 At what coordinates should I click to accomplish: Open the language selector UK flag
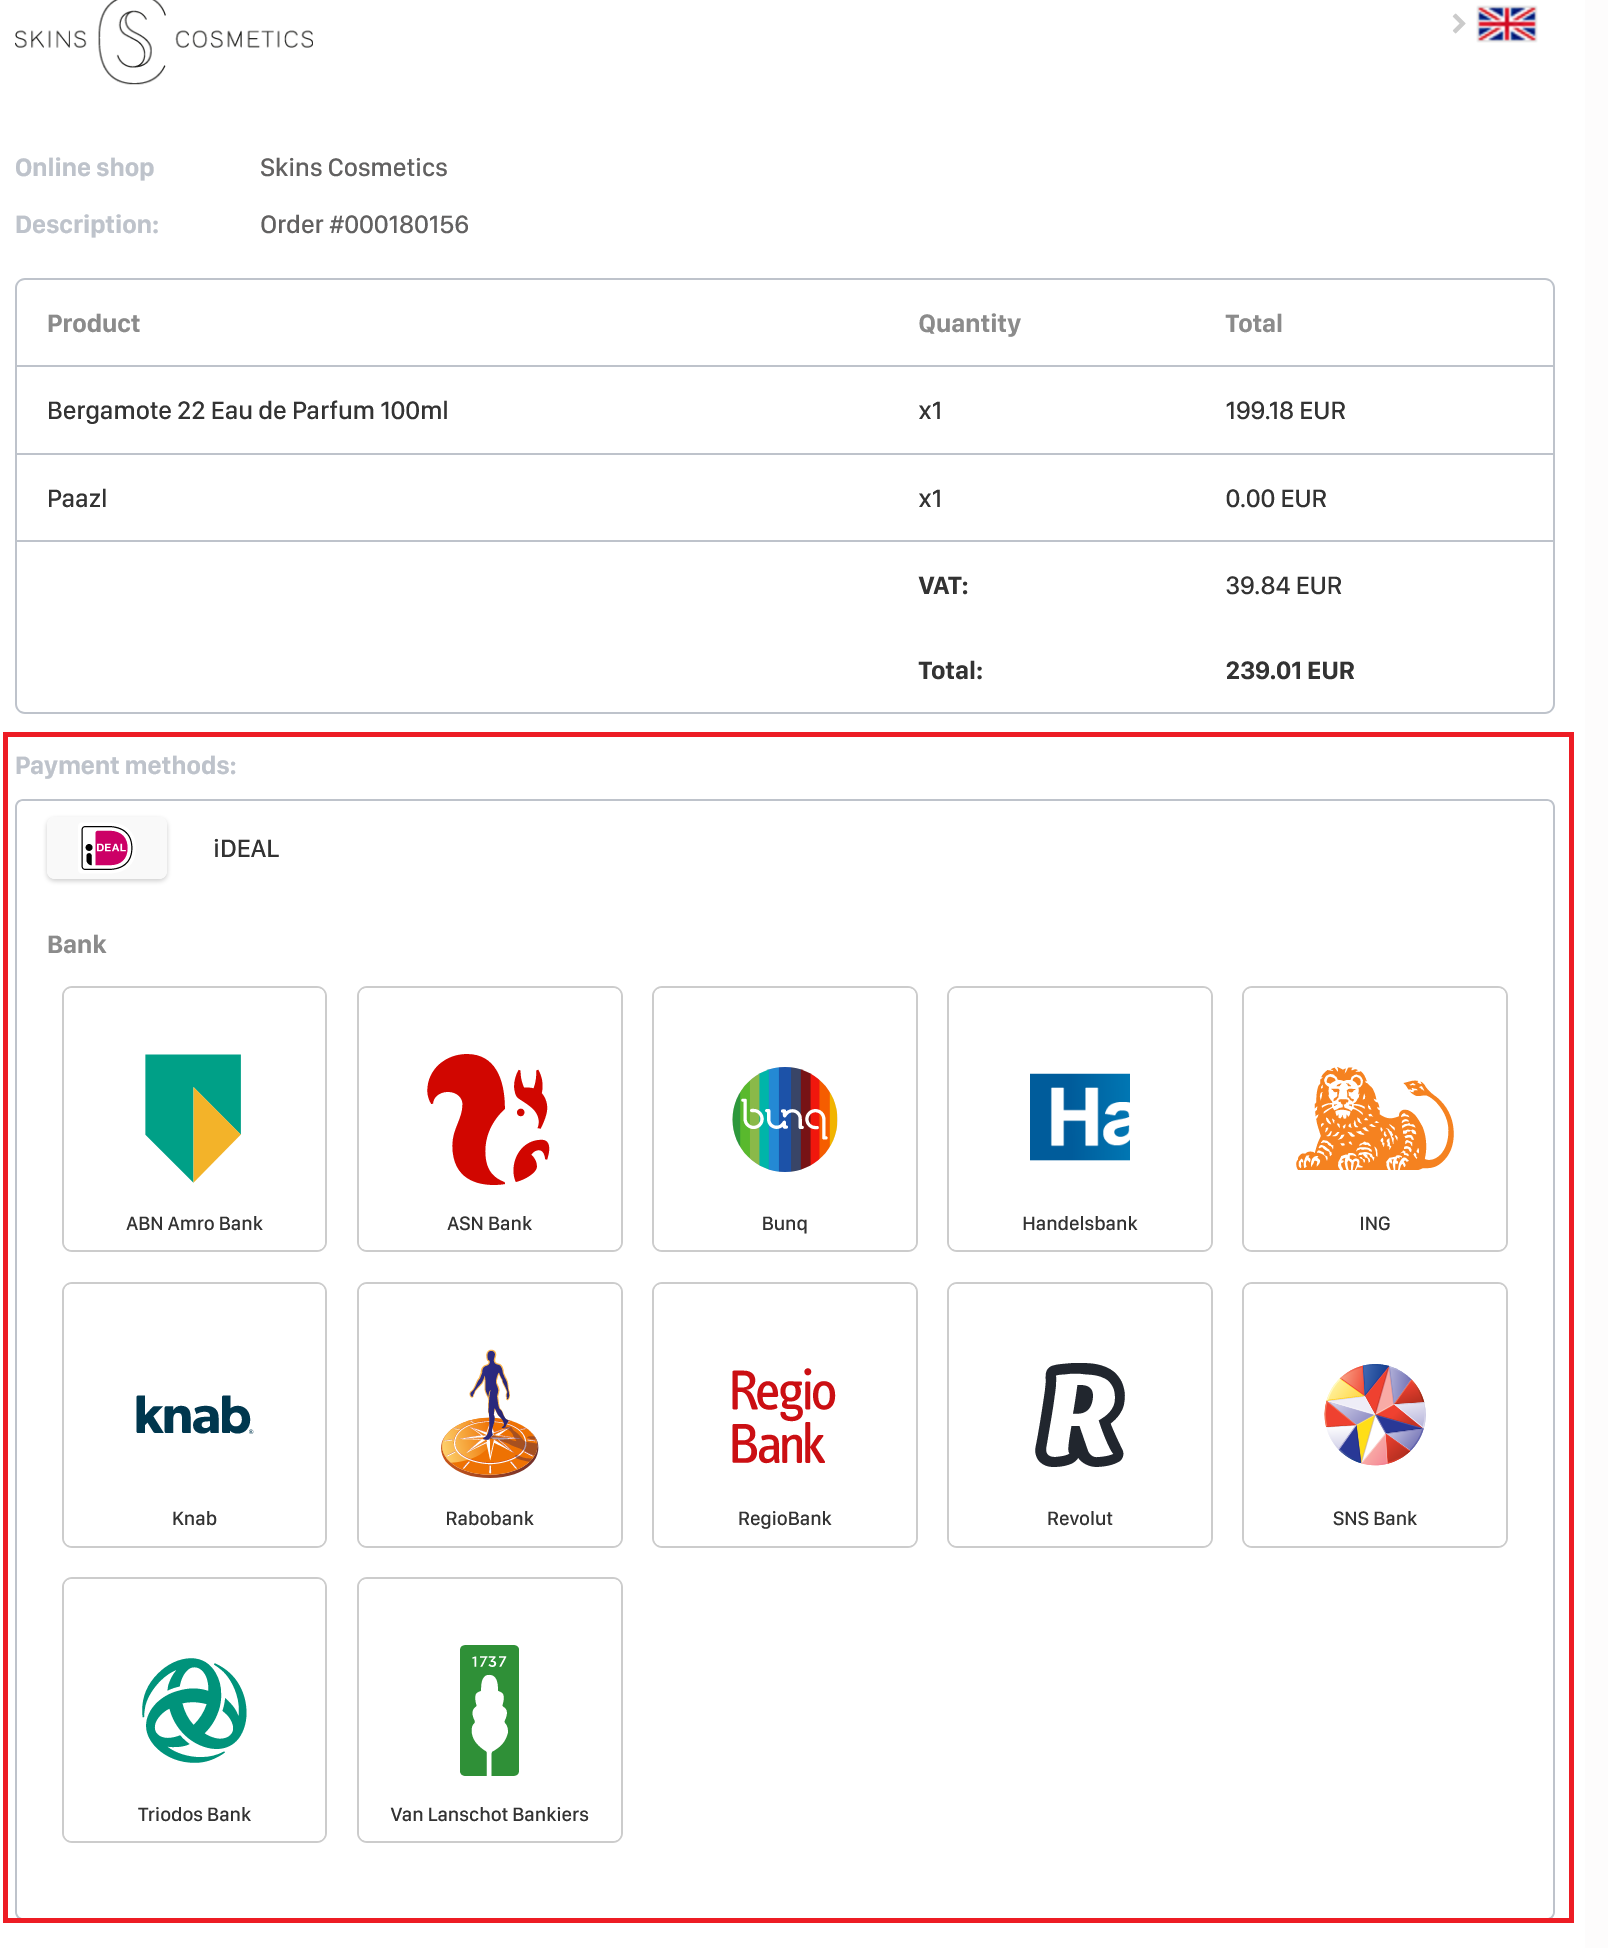click(x=1507, y=23)
